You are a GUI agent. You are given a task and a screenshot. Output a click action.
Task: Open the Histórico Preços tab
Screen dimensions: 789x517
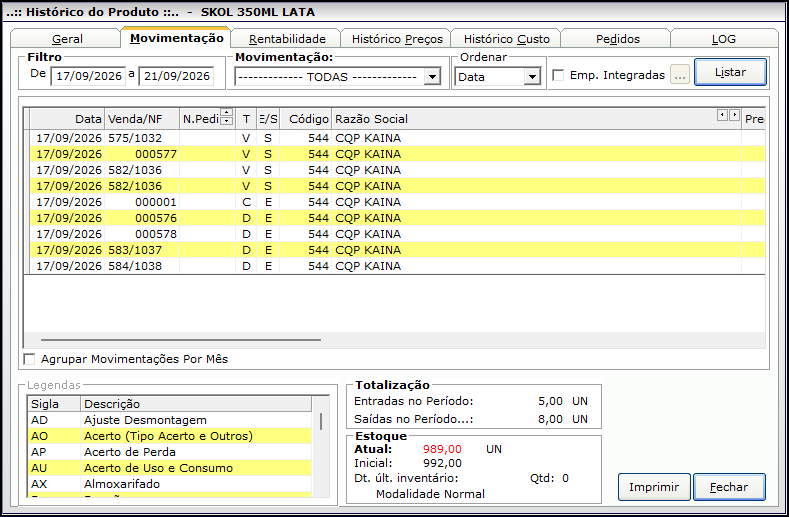397,39
